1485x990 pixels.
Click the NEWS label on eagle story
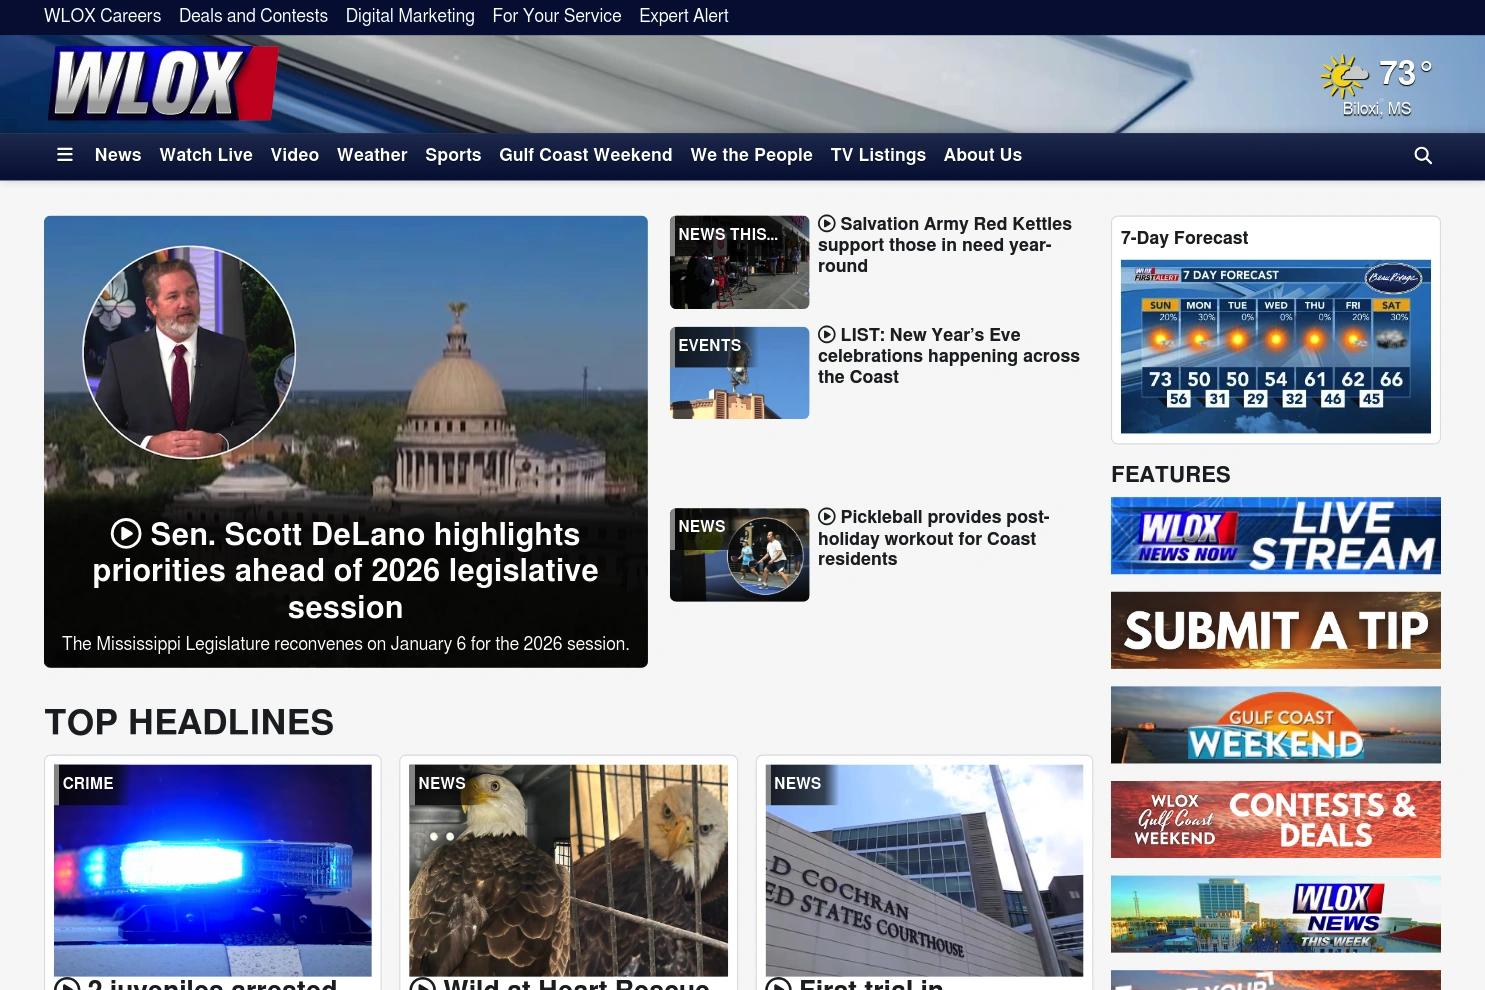click(x=442, y=784)
